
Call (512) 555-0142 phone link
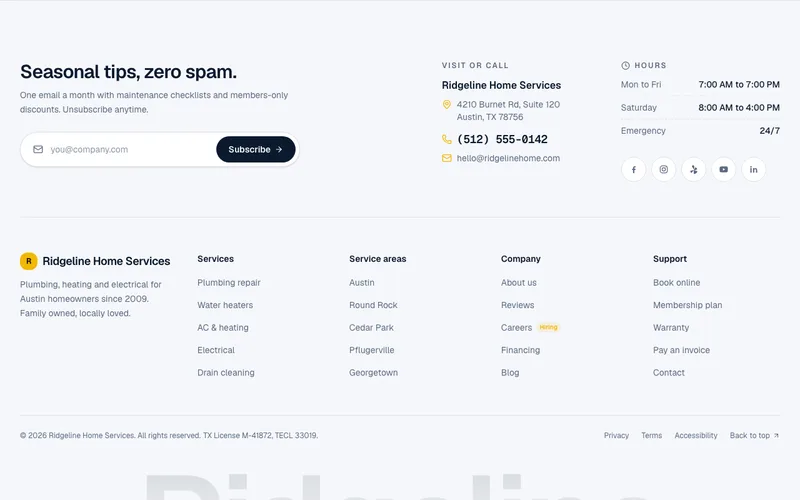click(x=502, y=139)
